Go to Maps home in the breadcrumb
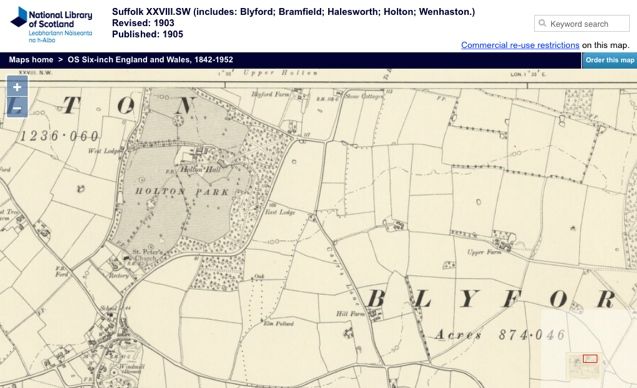Screen dimensions: 637x388 click(x=31, y=60)
